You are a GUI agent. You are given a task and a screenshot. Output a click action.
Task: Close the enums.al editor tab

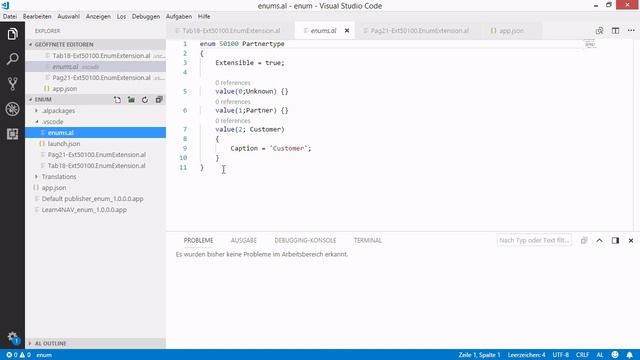347,31
